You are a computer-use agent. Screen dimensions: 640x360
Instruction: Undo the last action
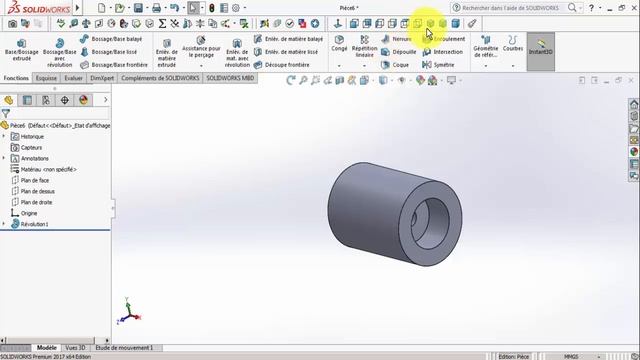point(174,8)
